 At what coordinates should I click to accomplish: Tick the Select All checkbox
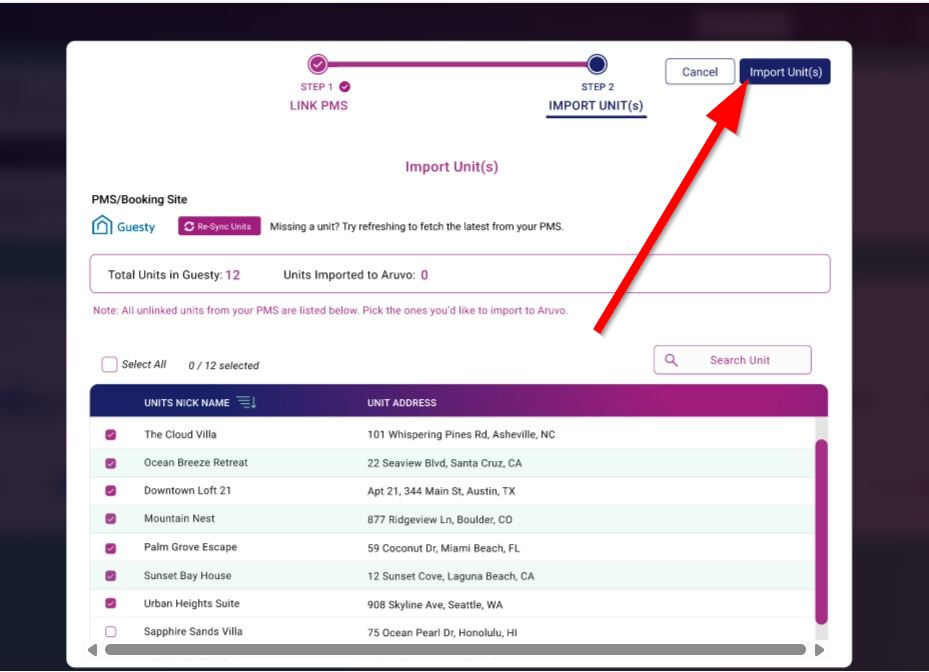coord(109,364)
